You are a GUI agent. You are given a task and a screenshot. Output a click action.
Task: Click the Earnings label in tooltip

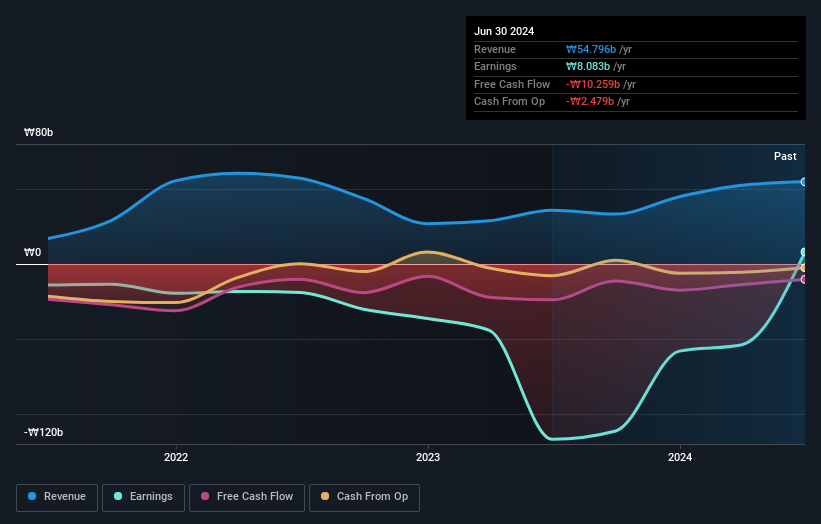[495, 66]
